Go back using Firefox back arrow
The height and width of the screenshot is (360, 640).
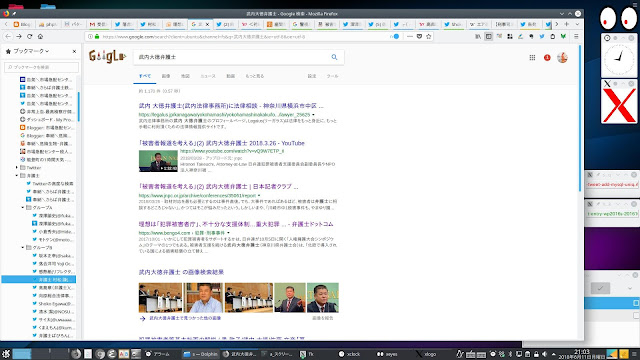point(8,36)
